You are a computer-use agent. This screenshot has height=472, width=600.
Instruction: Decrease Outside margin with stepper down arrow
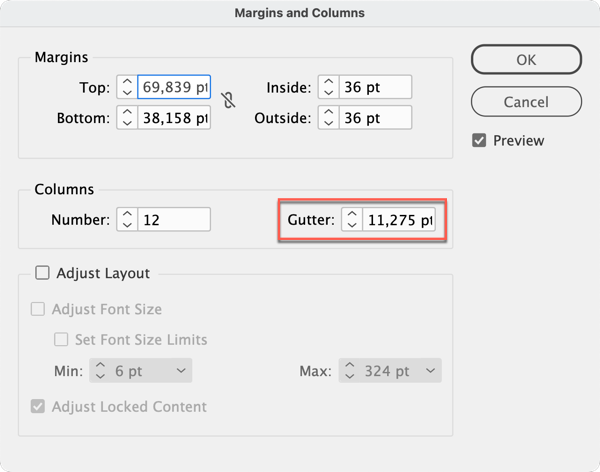point(328,123)
